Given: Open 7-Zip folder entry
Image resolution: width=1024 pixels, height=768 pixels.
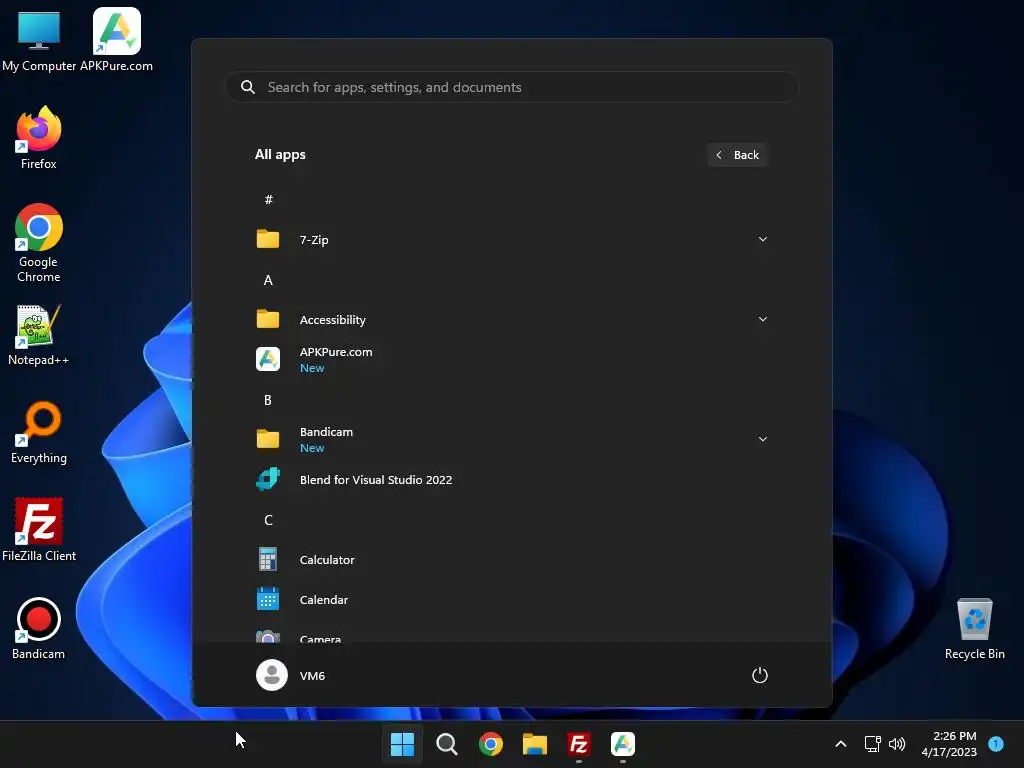Looking at the screenshot, I should [512, 240].
